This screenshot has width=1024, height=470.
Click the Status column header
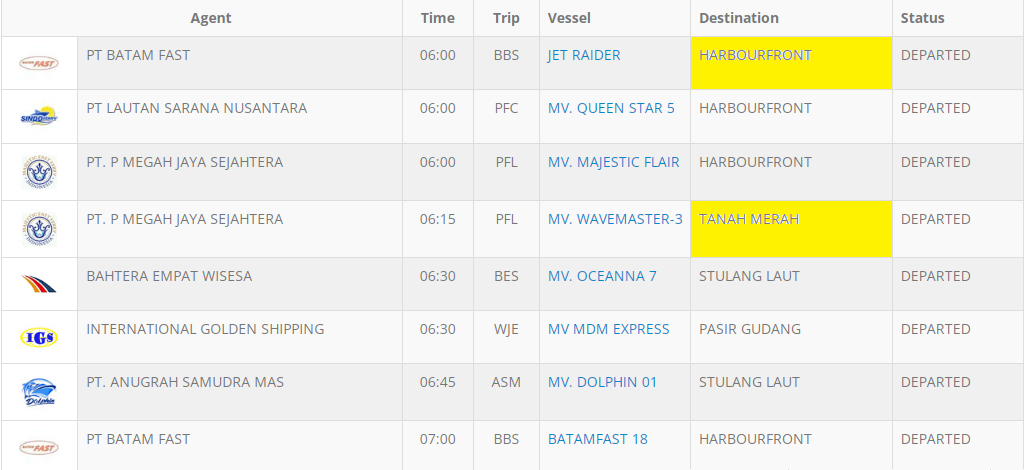tap(922, 18)
